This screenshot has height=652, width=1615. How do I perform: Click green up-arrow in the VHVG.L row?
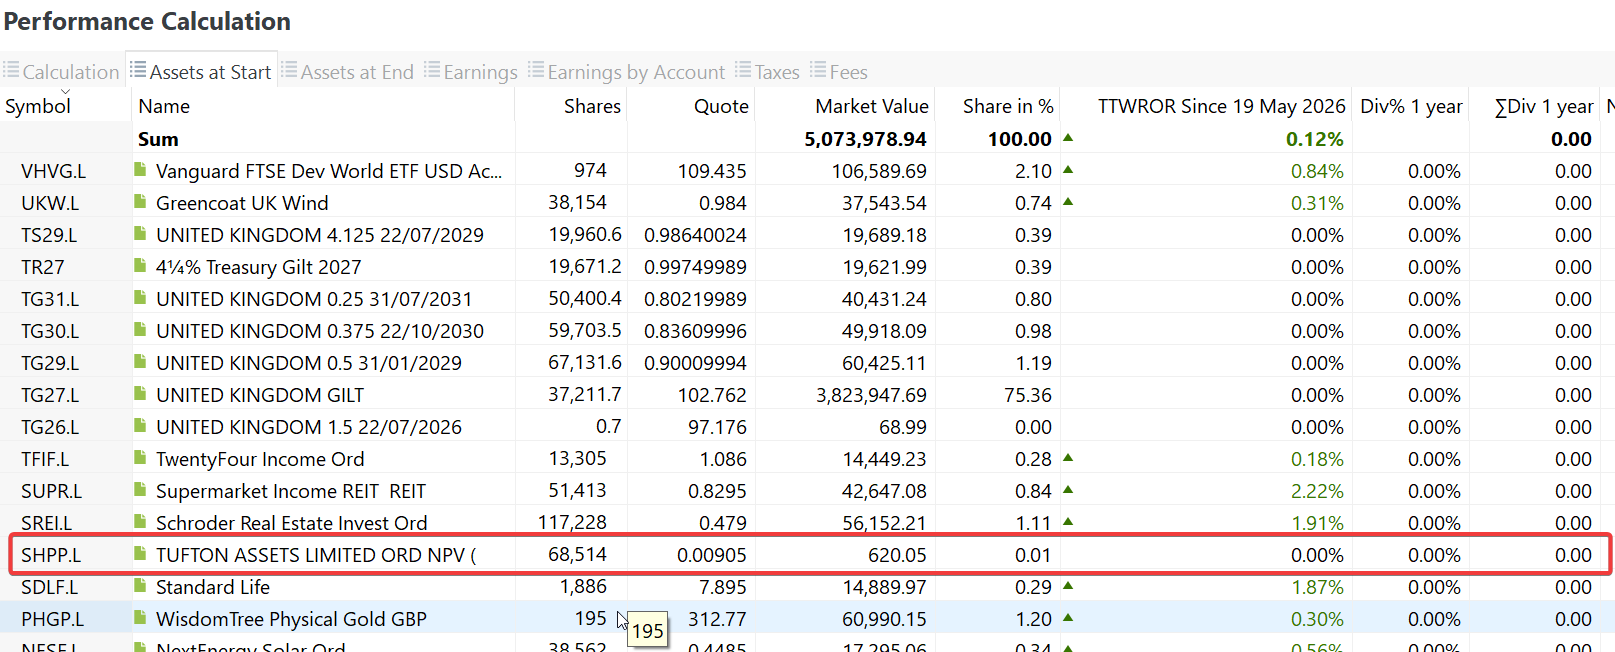pyautogui.click(x=1068, y=169)
